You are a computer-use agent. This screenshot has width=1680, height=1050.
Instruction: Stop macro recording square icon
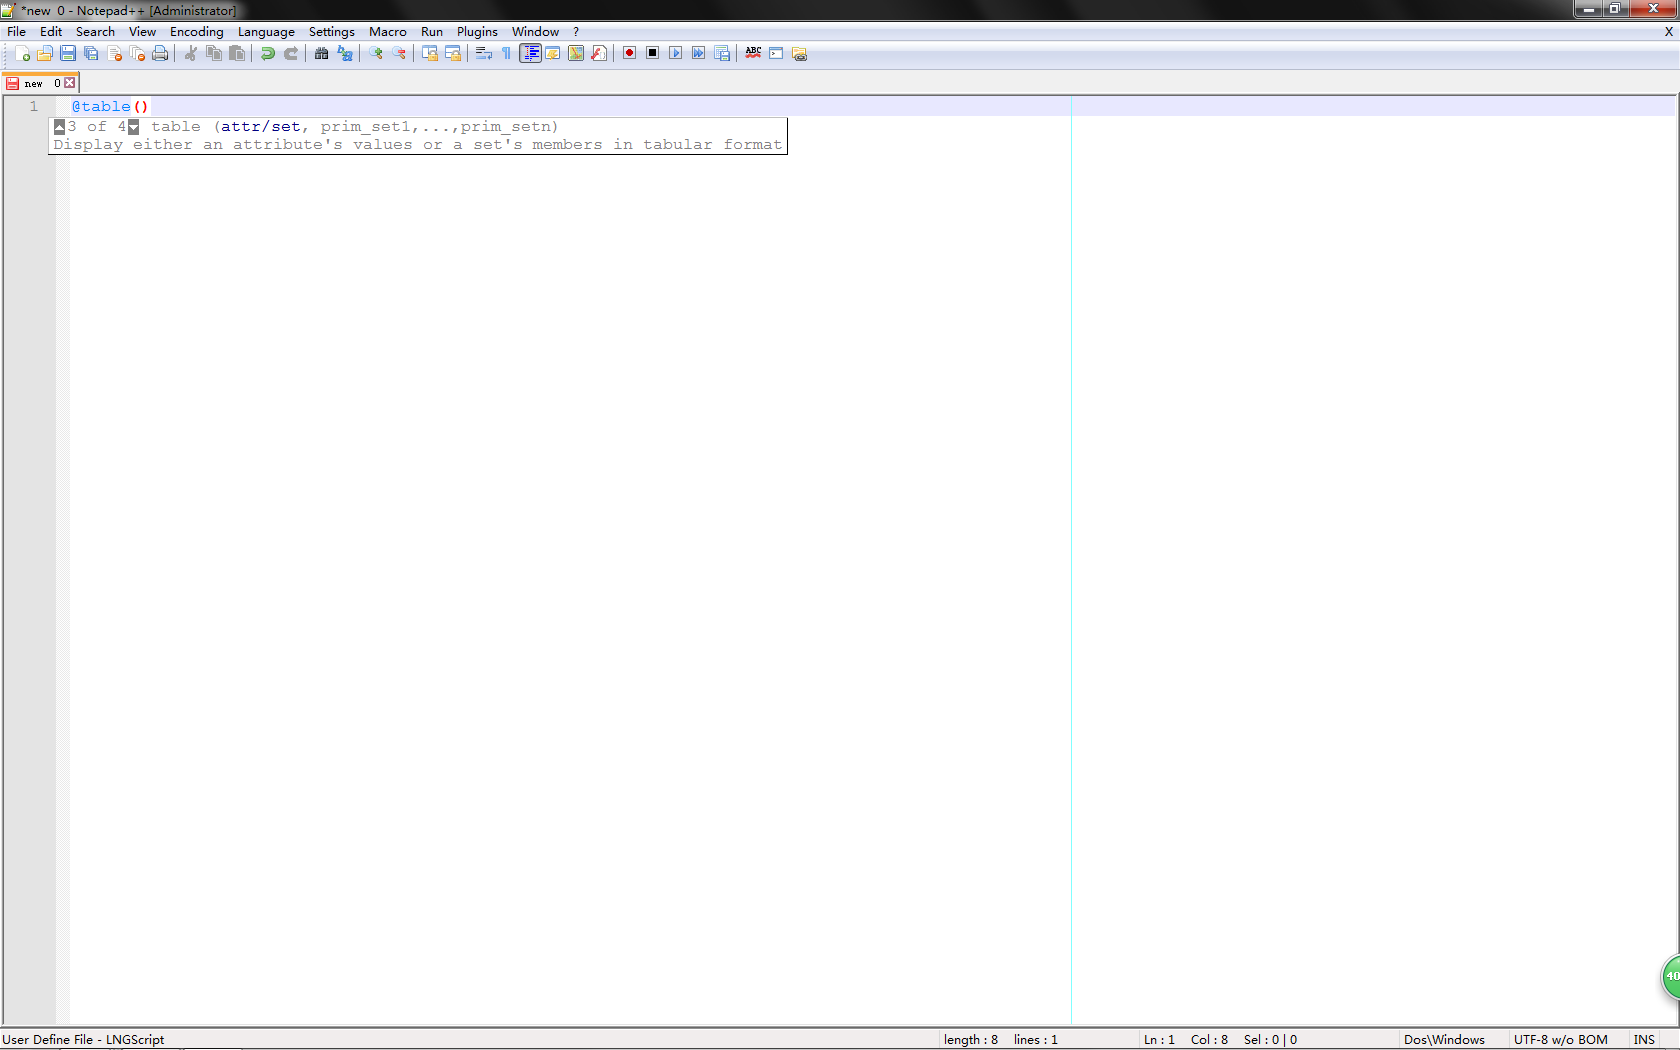click(x=652, y=53)
